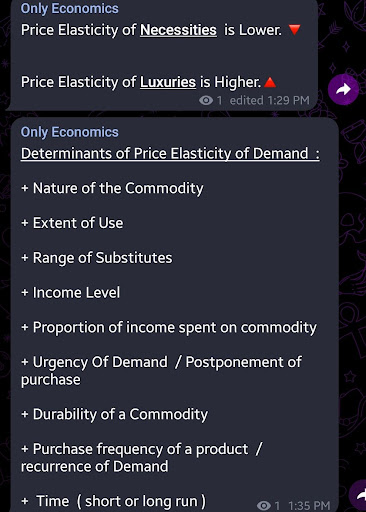Tap the forward arrow beside the first message
The width and height of the screenshot is (366, 512).
point(343,89)
